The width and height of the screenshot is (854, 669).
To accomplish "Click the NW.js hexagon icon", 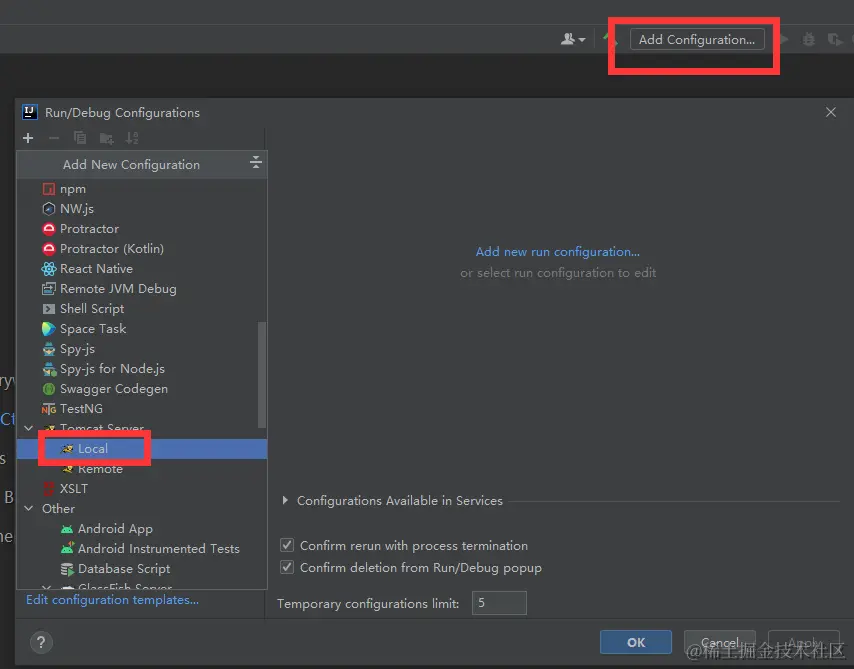I will click(x=49, y=209).
